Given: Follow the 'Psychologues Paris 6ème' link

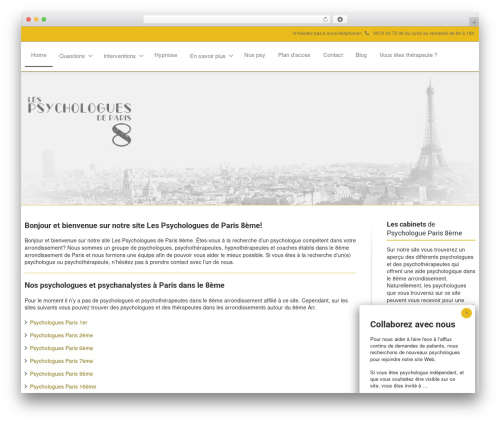Looking at the screenshot, I should tap(61, 348).
